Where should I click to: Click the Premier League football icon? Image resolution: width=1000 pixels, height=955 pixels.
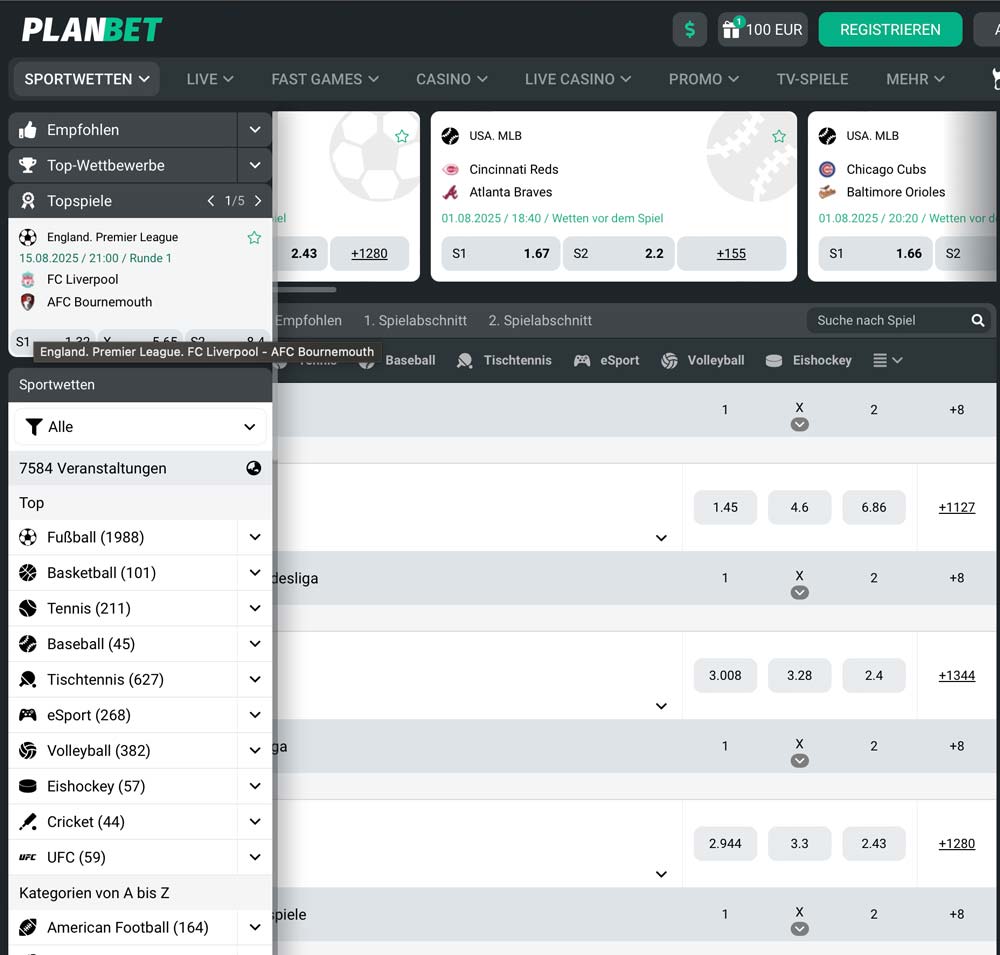(27, 237)
